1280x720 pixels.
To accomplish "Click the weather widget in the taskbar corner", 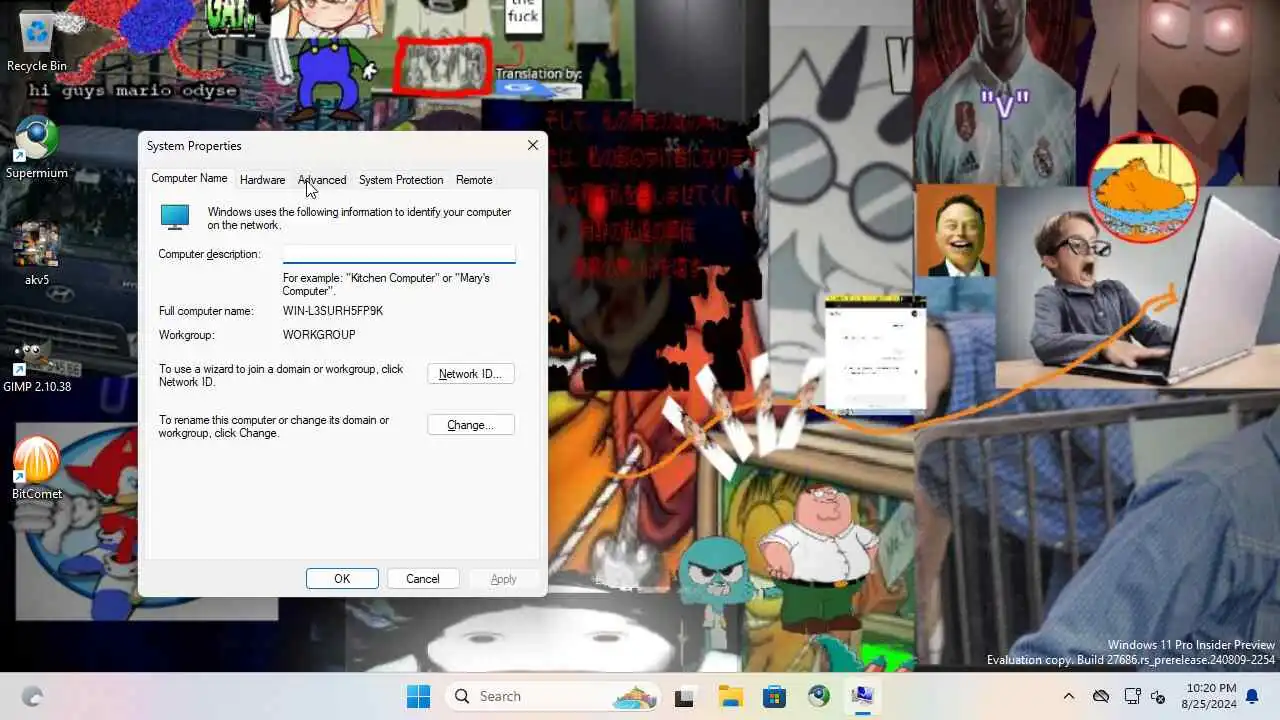I will [x=32, y=697].
